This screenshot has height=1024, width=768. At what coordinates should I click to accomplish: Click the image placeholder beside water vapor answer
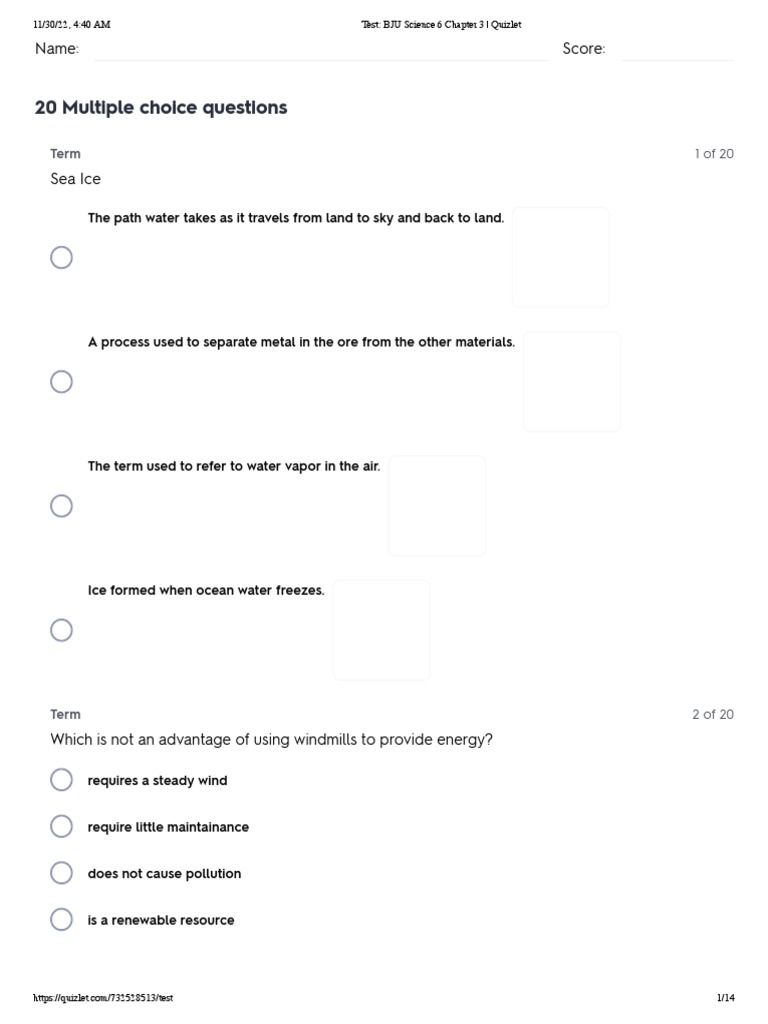[x=437, y=506]
